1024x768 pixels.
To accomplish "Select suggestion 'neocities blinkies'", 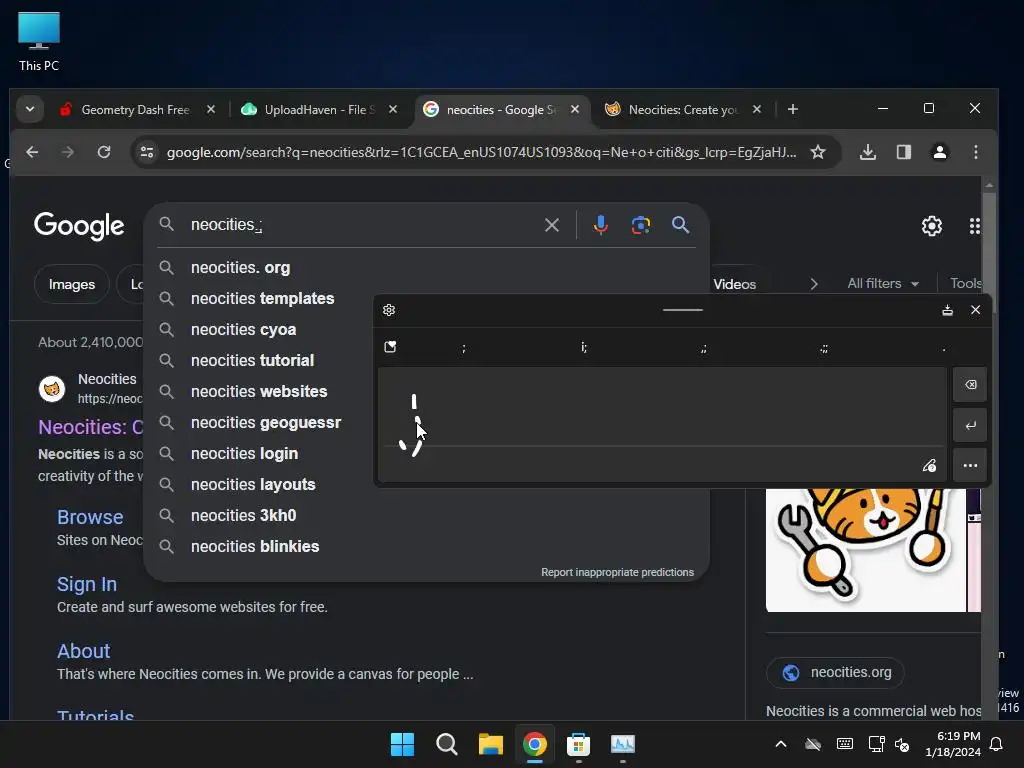I will 426,547.
